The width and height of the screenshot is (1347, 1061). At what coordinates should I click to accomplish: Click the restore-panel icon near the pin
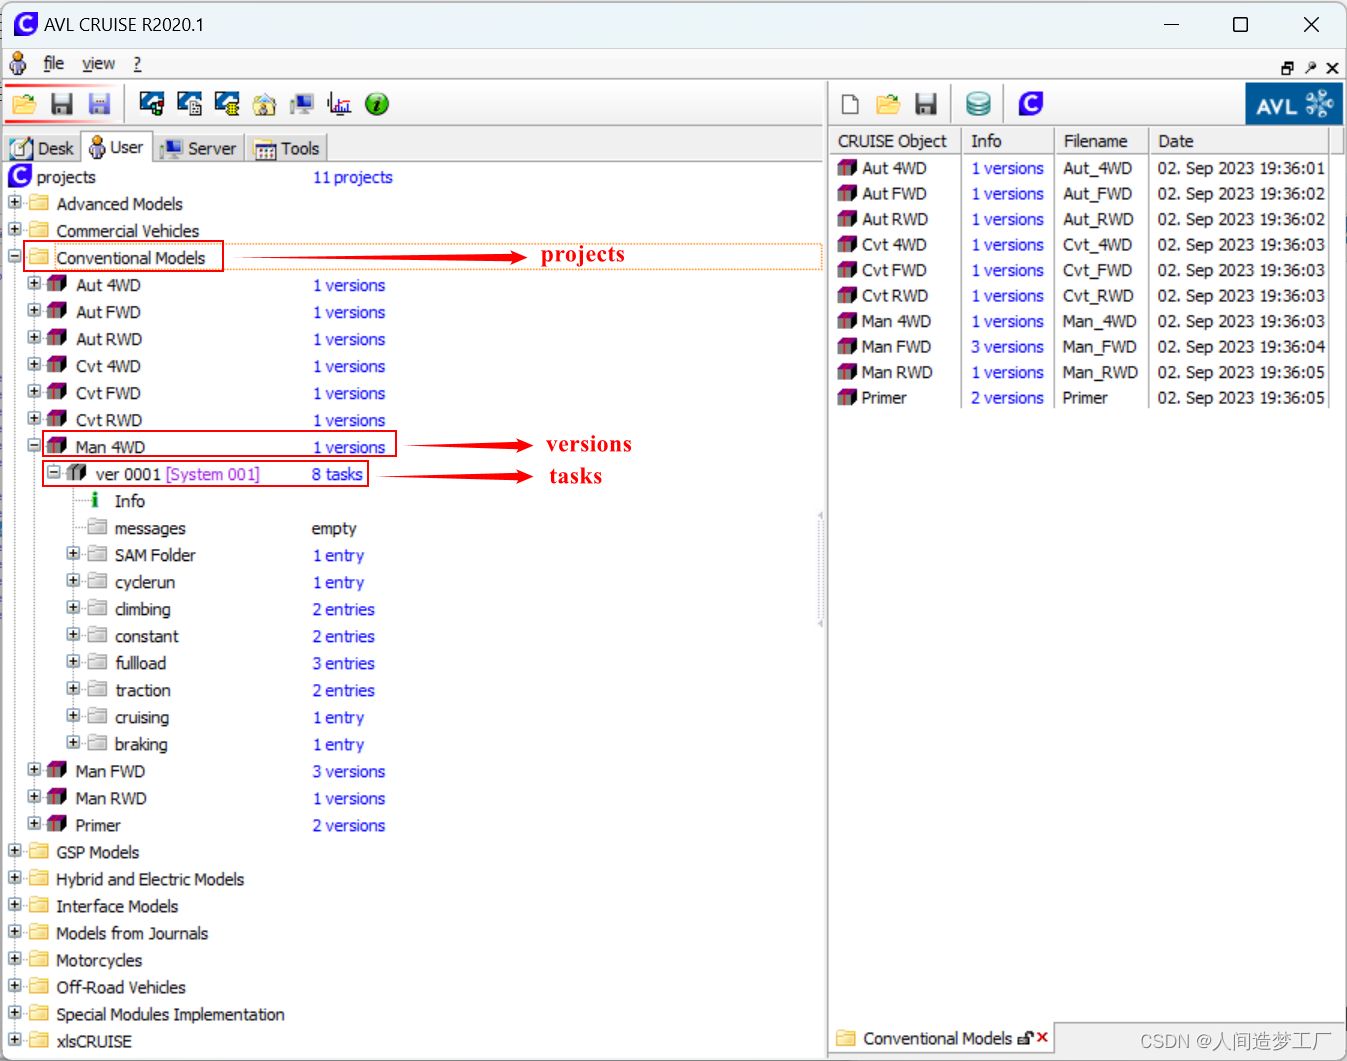point(1287,68)
